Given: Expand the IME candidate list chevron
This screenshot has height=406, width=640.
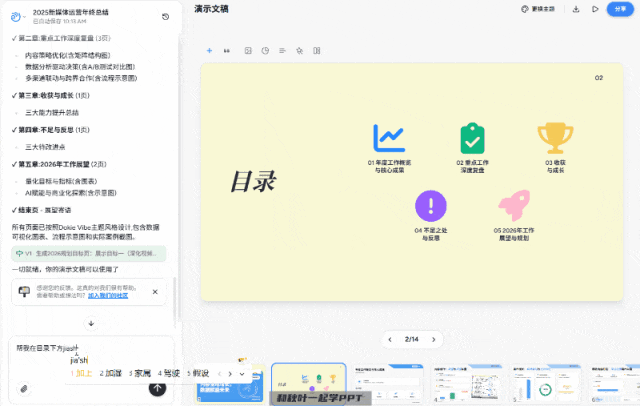Looking at the screenshot, I should (242, 374).
